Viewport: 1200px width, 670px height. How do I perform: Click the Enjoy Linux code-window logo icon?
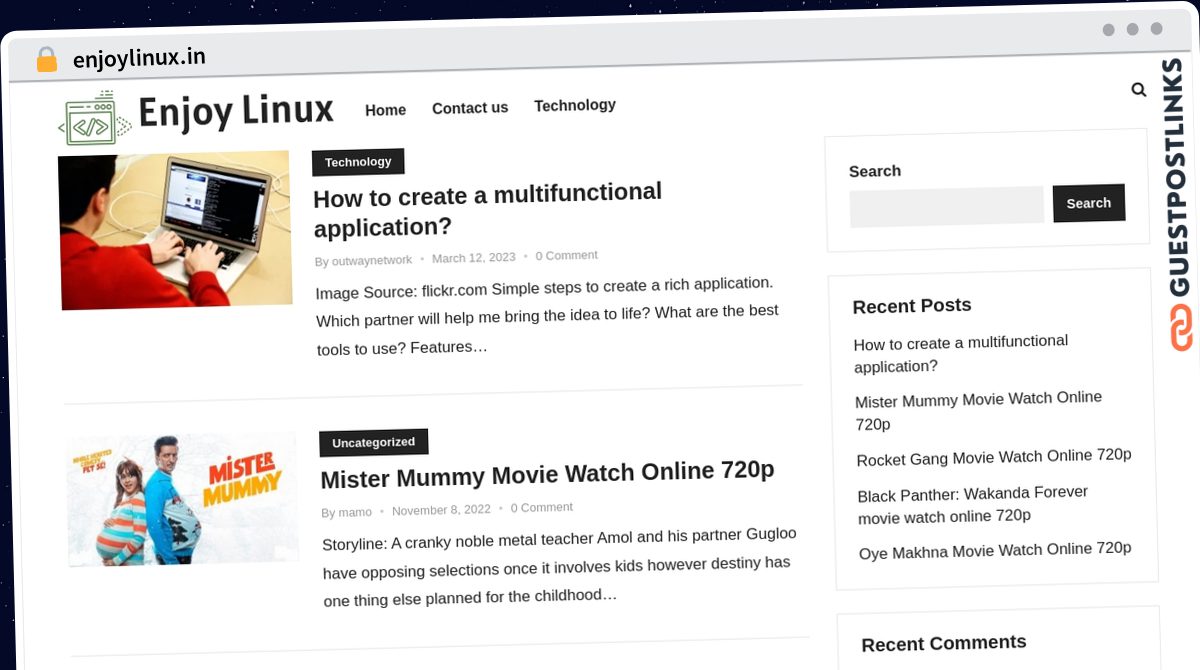coord(94,118)
